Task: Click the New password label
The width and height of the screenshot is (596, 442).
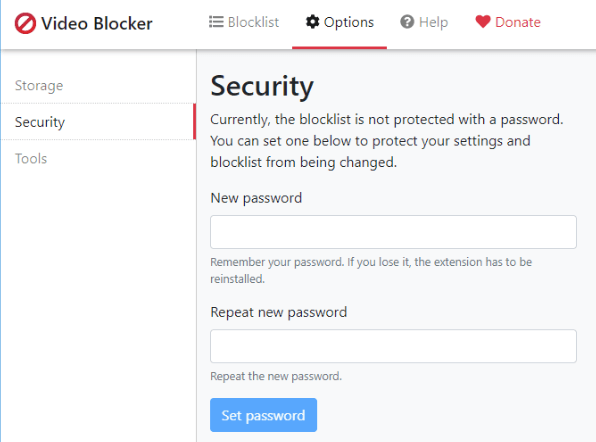Action: 256,198
